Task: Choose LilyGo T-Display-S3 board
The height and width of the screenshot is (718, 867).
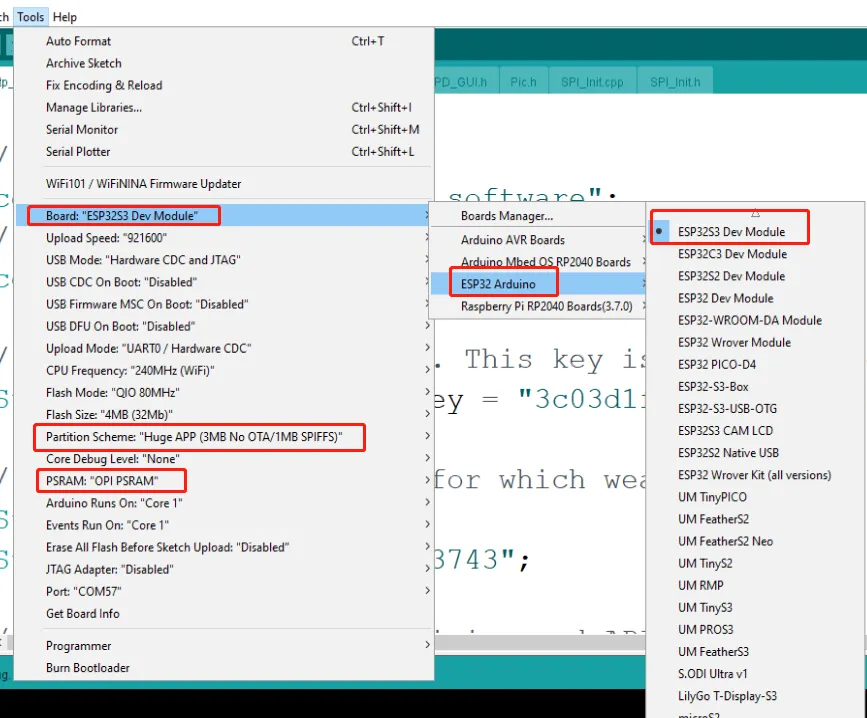Action: (x=727, y=696)
